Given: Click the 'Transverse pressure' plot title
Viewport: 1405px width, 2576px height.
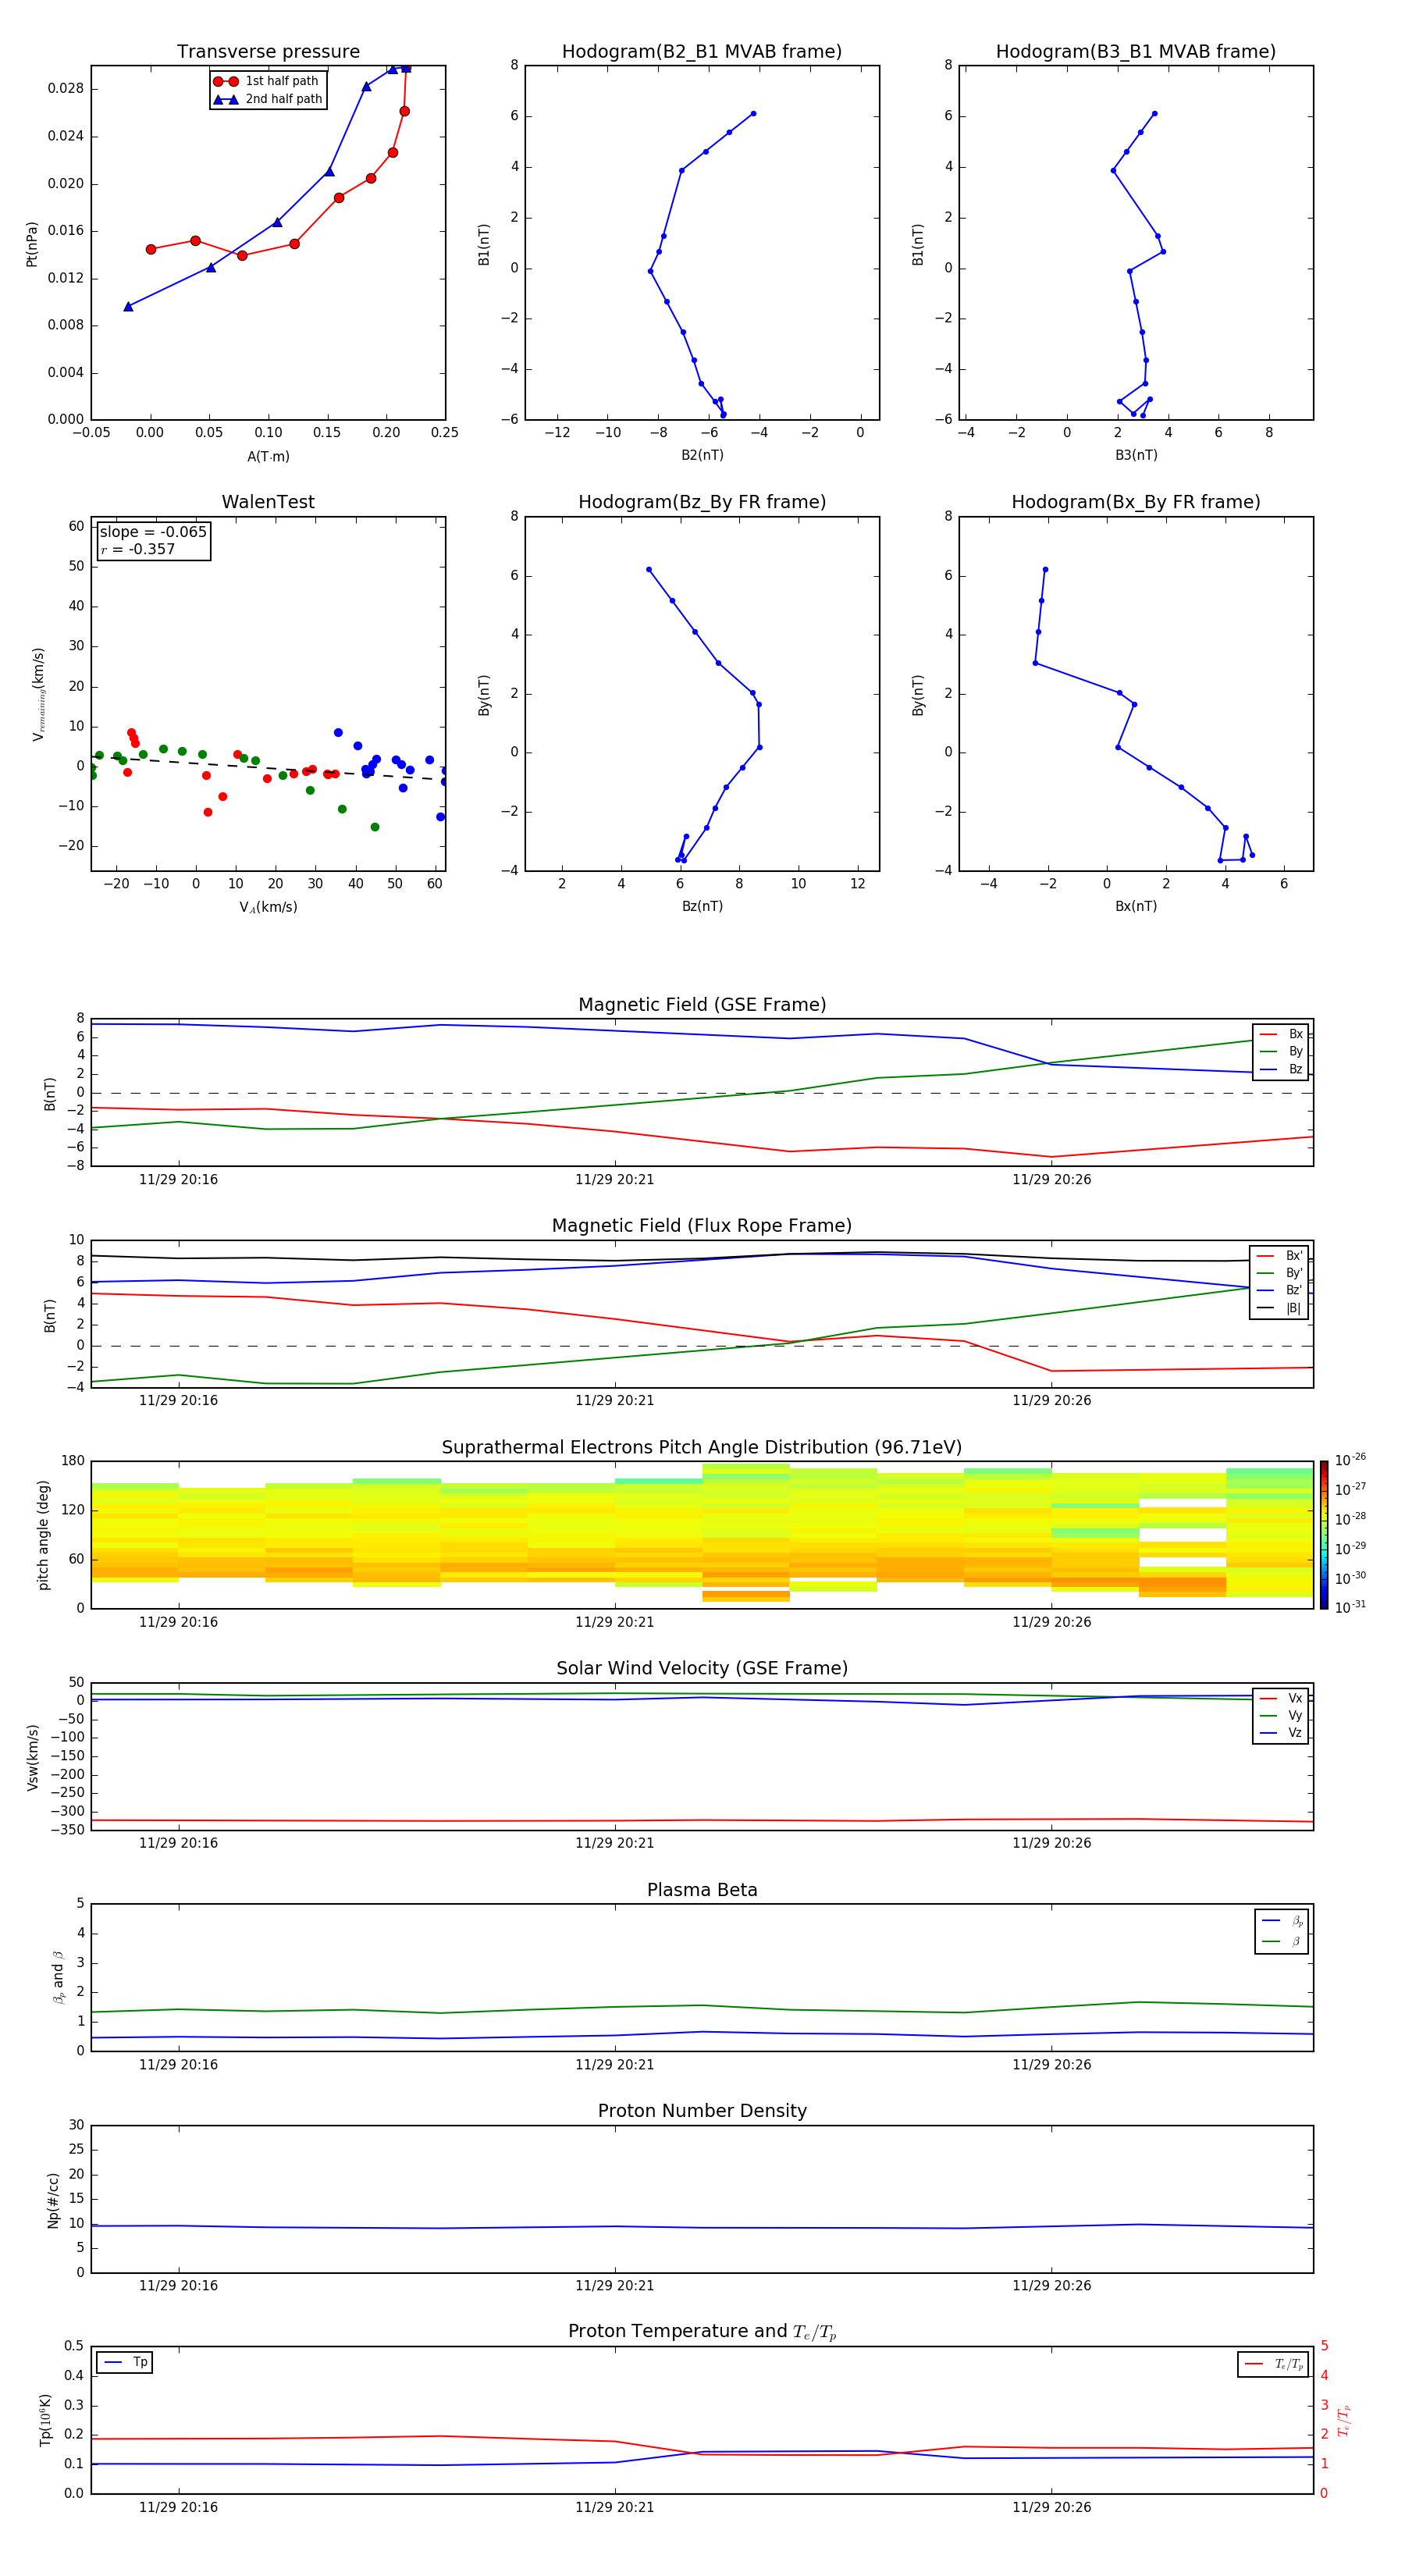Looking at the screenshot, I should (x=268, y=52).
